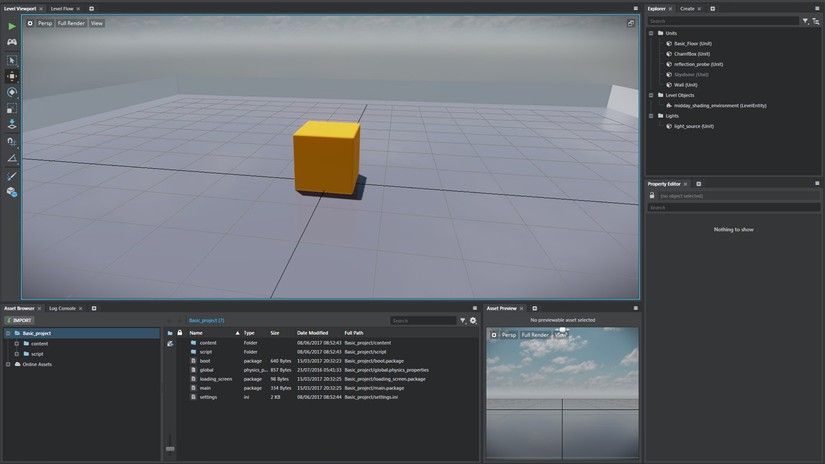Click the Basic_project (7) breadcrumb link
825x464 pixels.
coord(206,320)
